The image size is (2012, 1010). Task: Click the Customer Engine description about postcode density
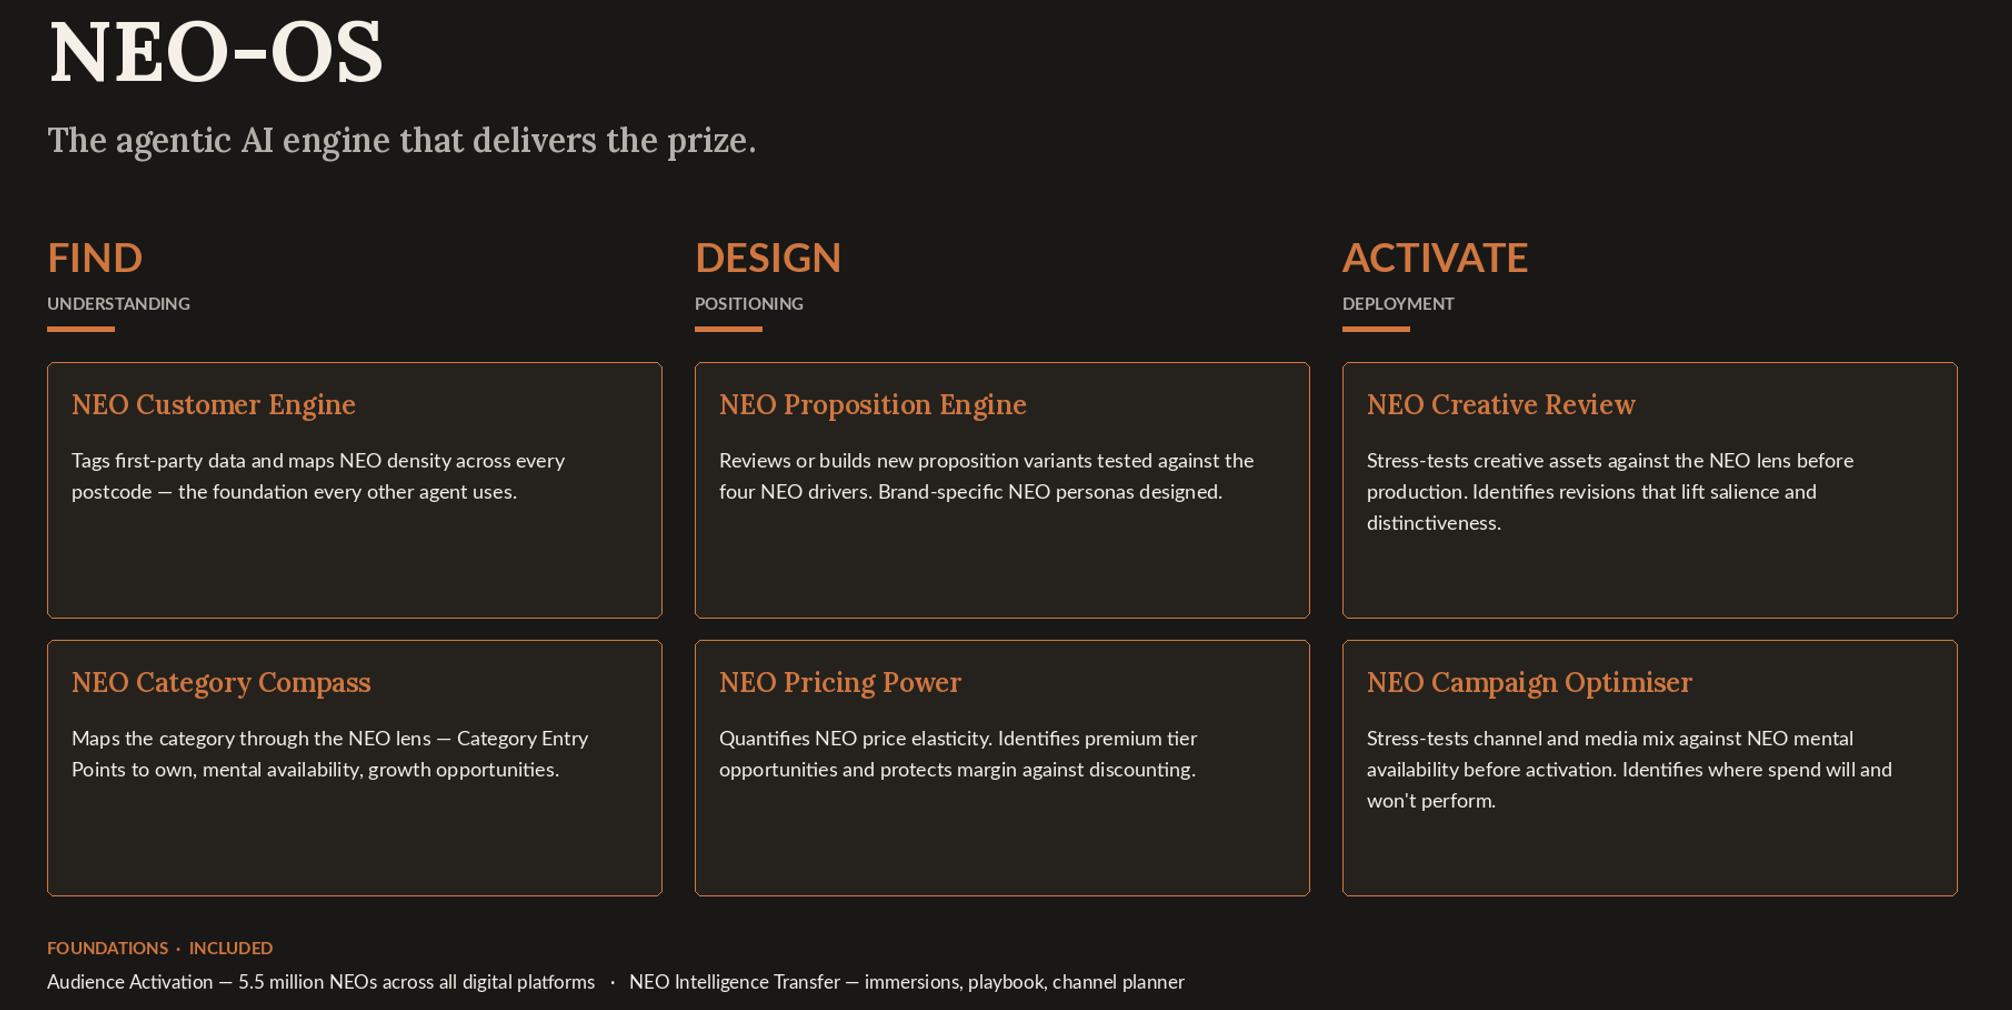click(318, 476)
